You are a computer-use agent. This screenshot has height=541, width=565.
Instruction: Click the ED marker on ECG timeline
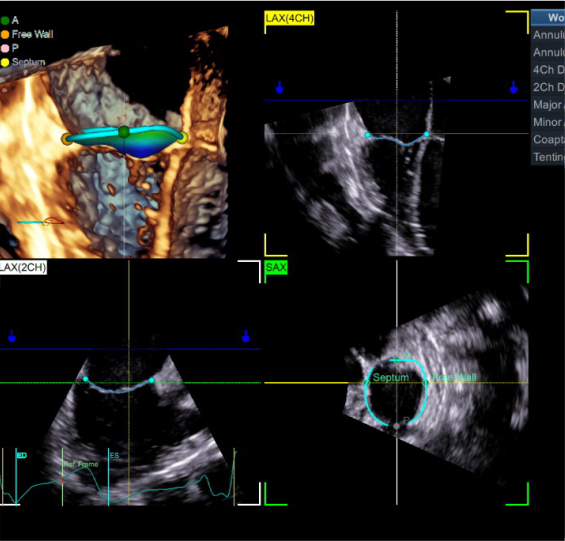point(16,476)
